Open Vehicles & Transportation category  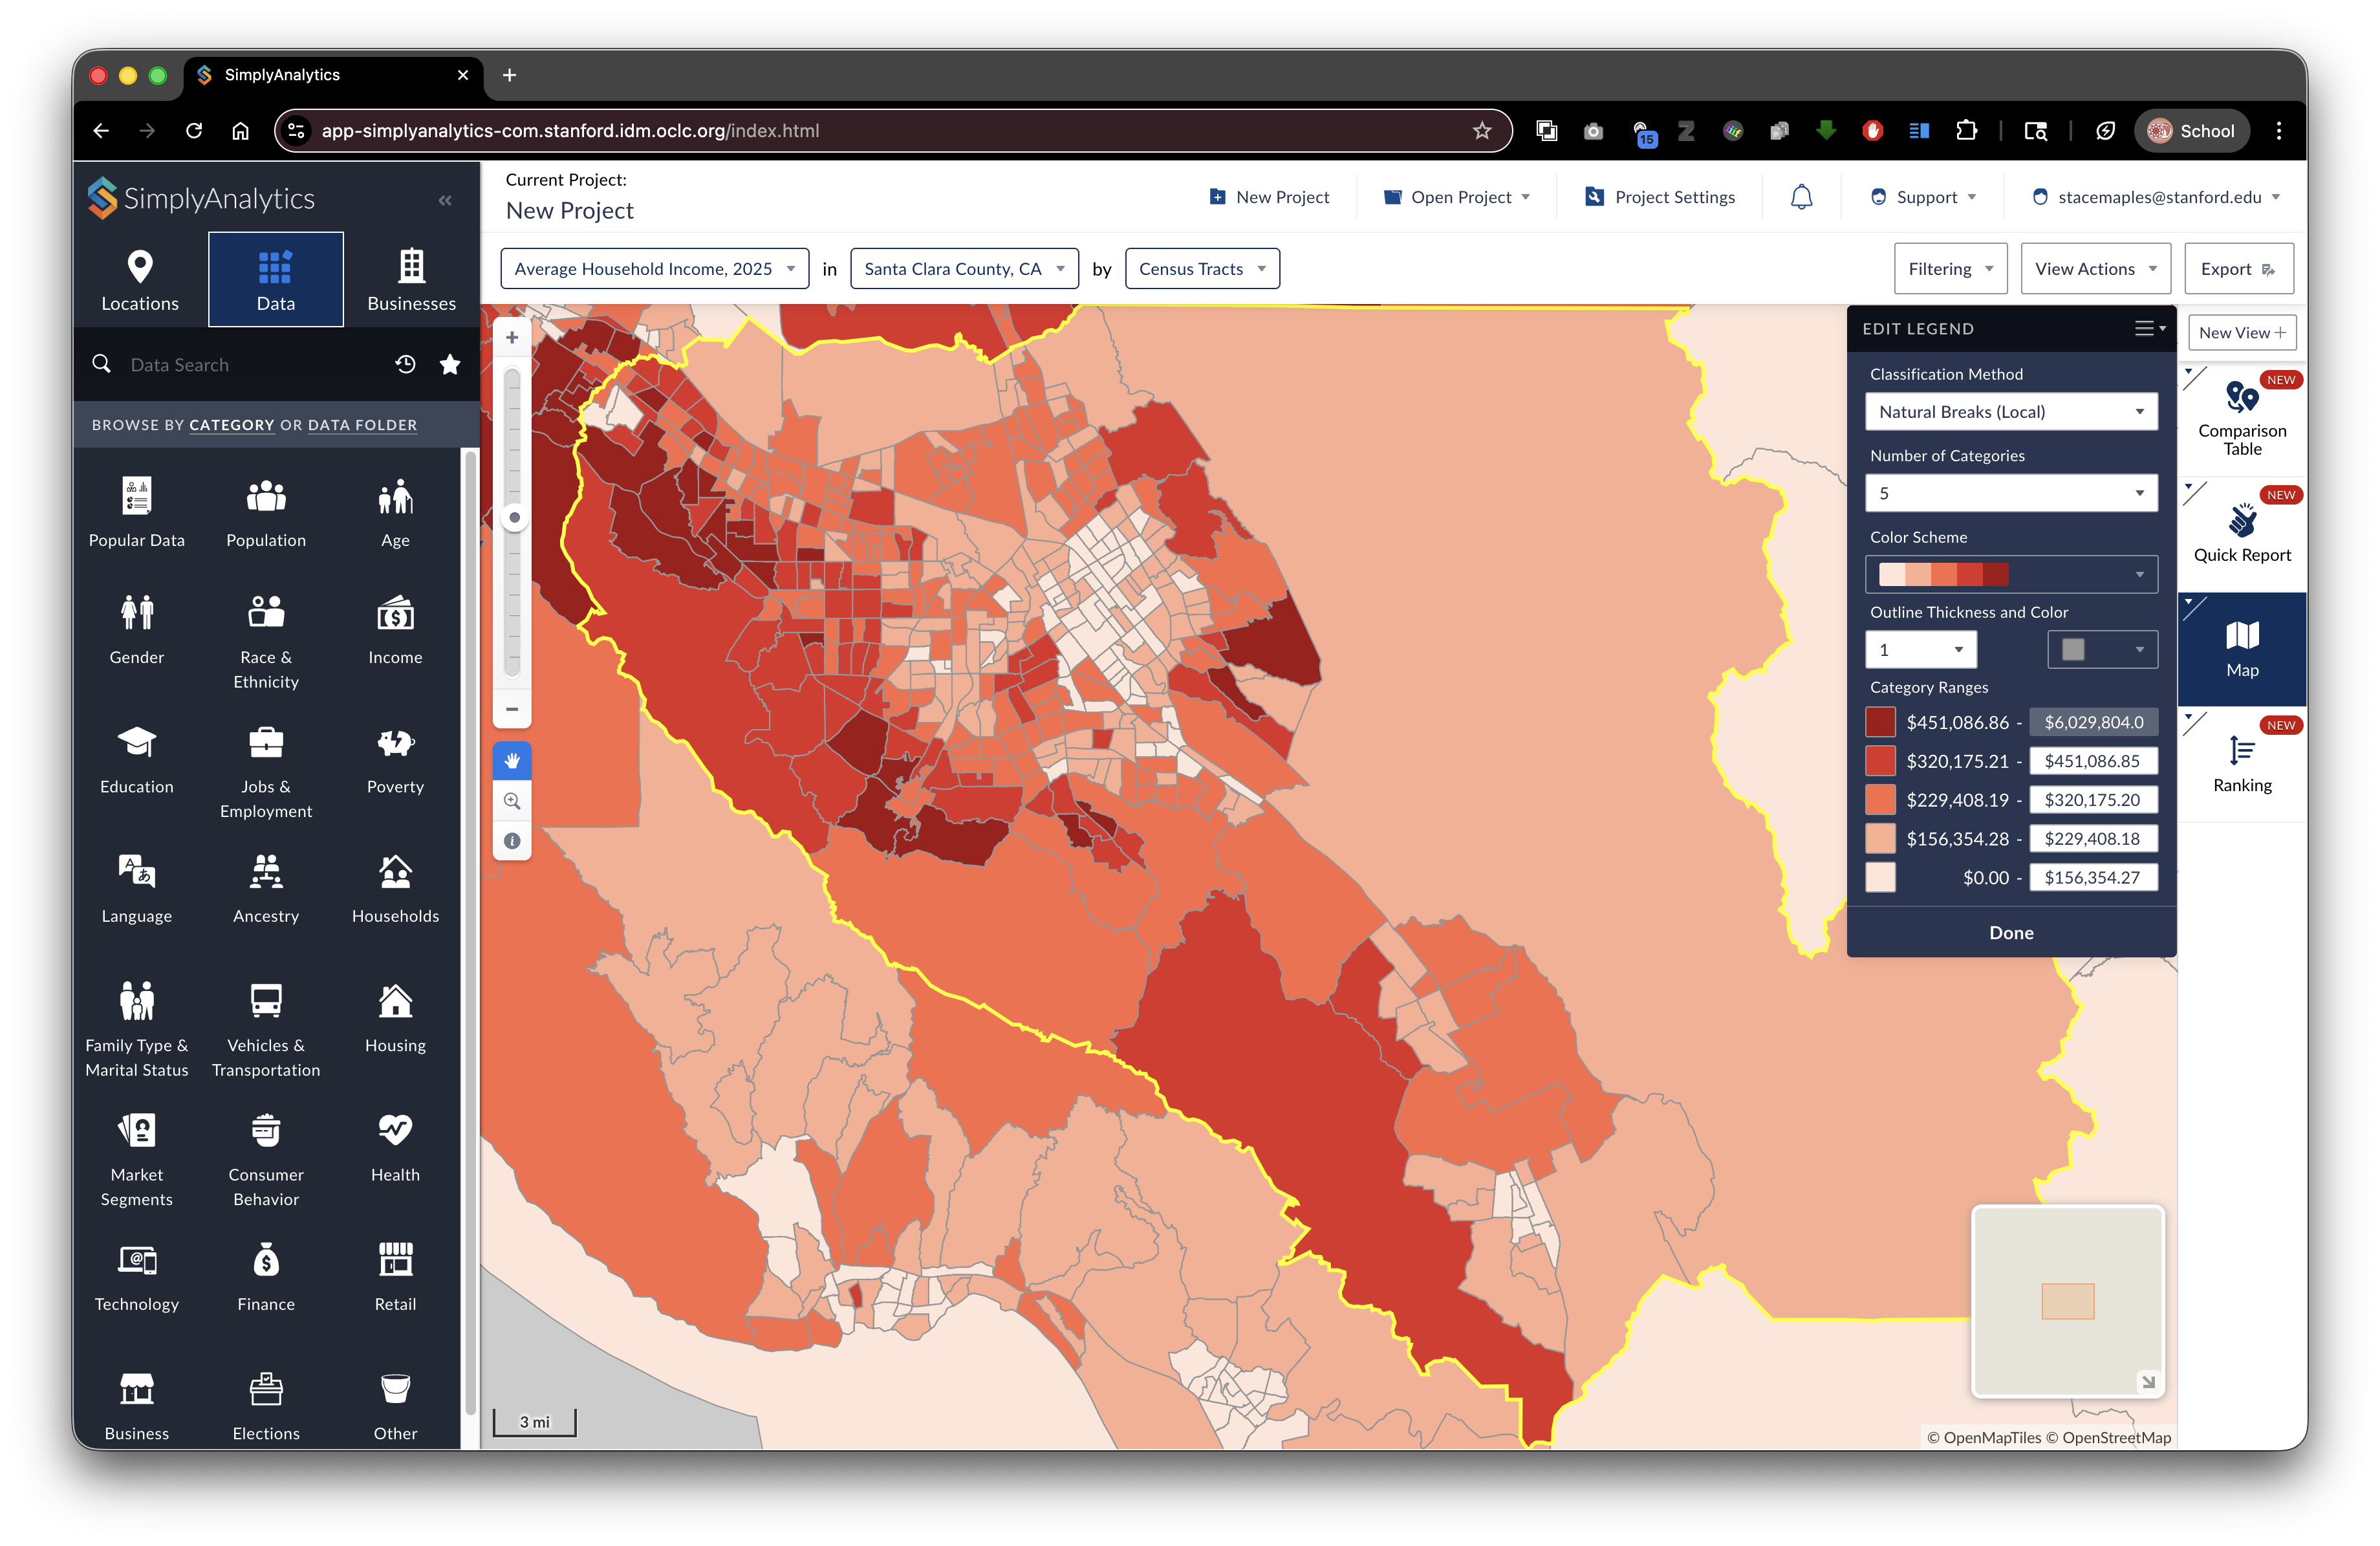click(x=266, y=1030)
